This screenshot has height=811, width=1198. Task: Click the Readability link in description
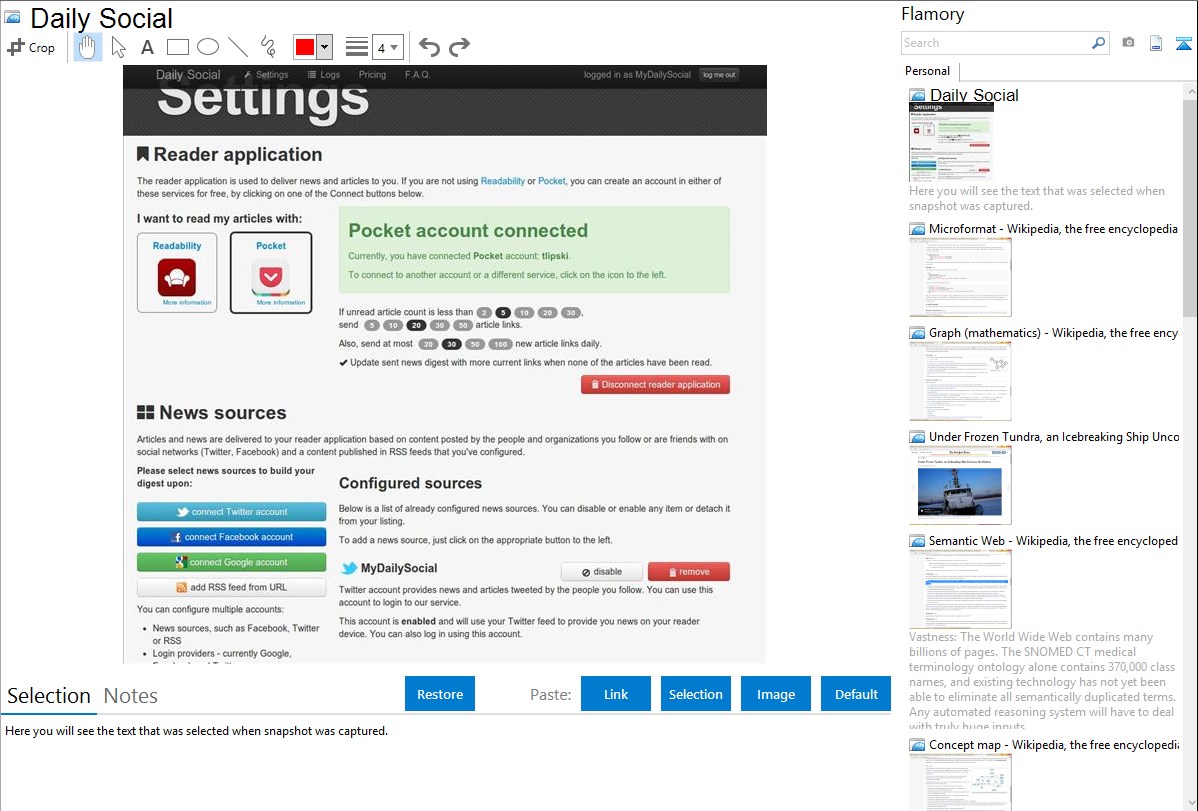point(503,181)
